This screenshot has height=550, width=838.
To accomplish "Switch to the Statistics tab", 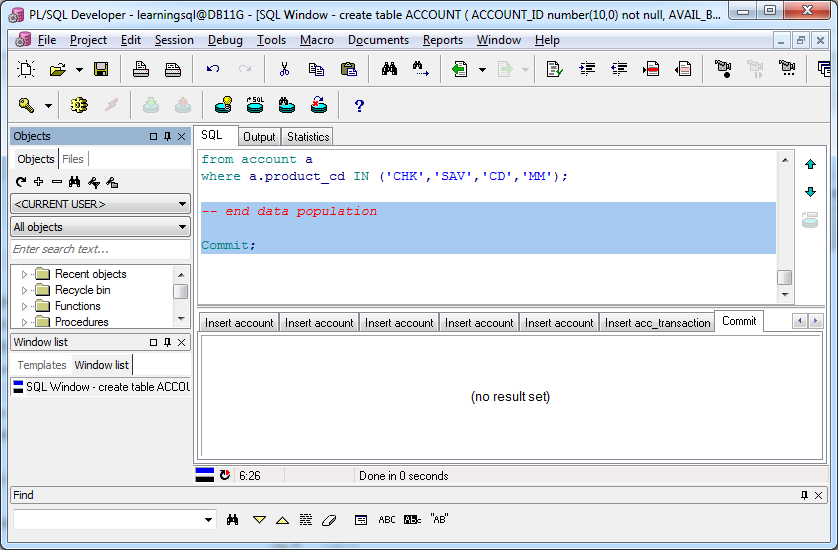I will [x=308, y=137].
